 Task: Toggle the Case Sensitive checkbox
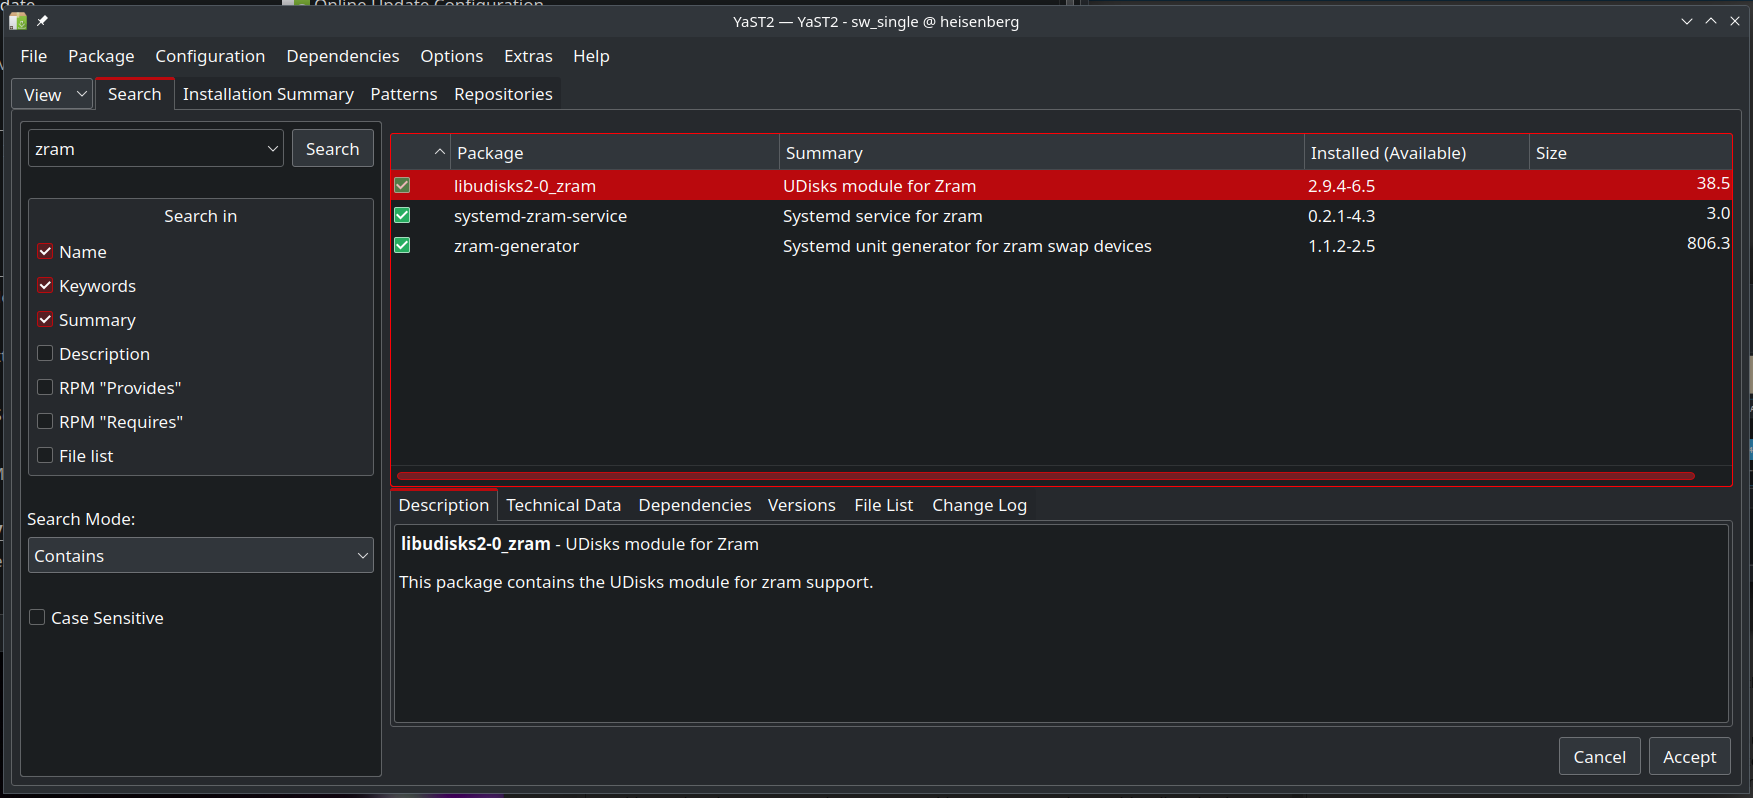37,617
